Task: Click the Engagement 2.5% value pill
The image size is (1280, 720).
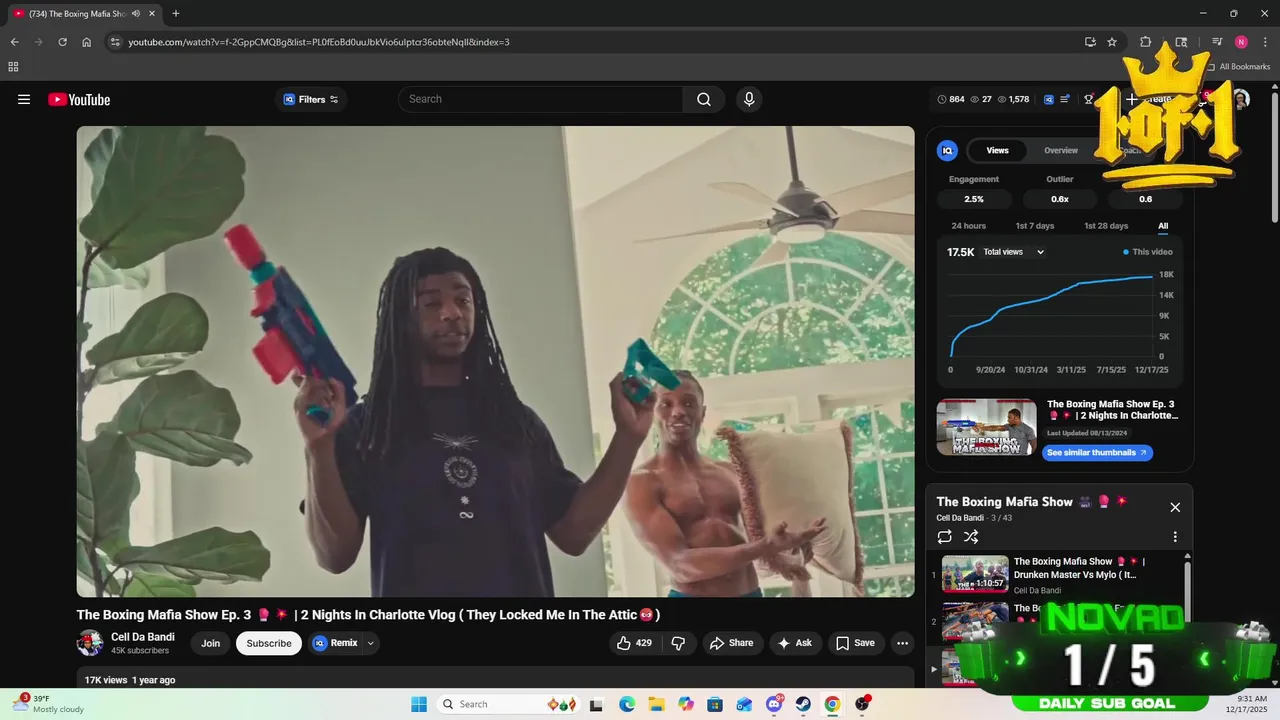Action: (974, 199)
